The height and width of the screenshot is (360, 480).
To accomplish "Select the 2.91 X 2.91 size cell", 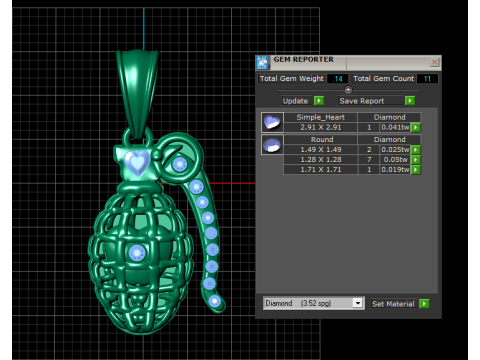I will point(321,127).
